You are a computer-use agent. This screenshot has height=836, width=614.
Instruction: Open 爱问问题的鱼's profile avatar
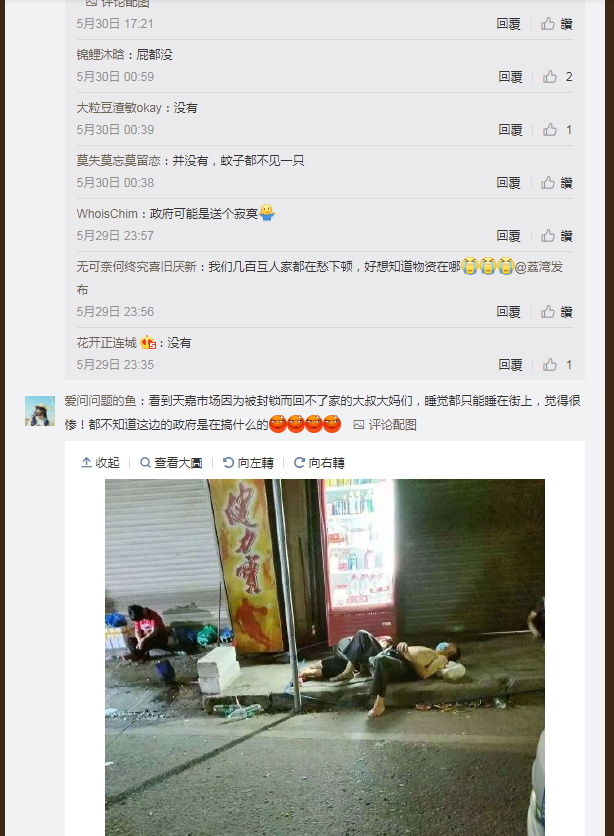click(40, 411)
